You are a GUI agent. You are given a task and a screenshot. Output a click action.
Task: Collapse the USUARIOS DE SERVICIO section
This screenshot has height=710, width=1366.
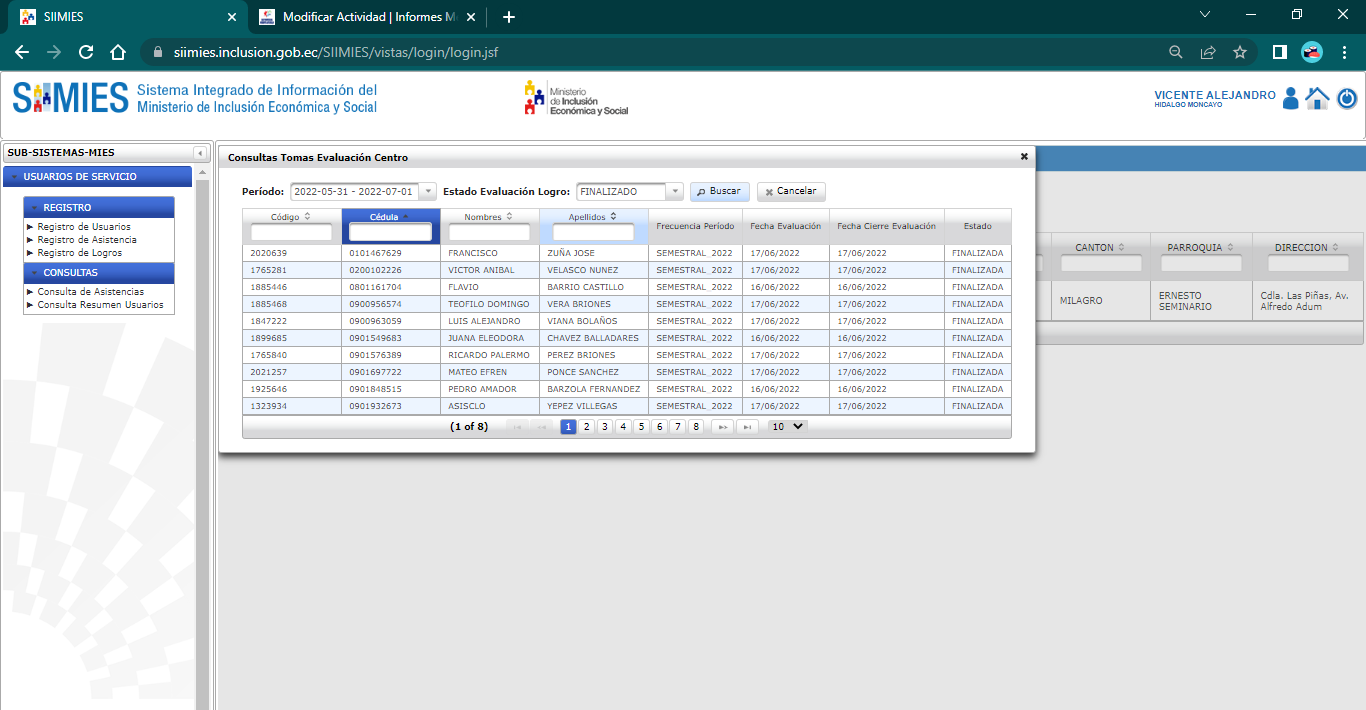pos(15,177)
